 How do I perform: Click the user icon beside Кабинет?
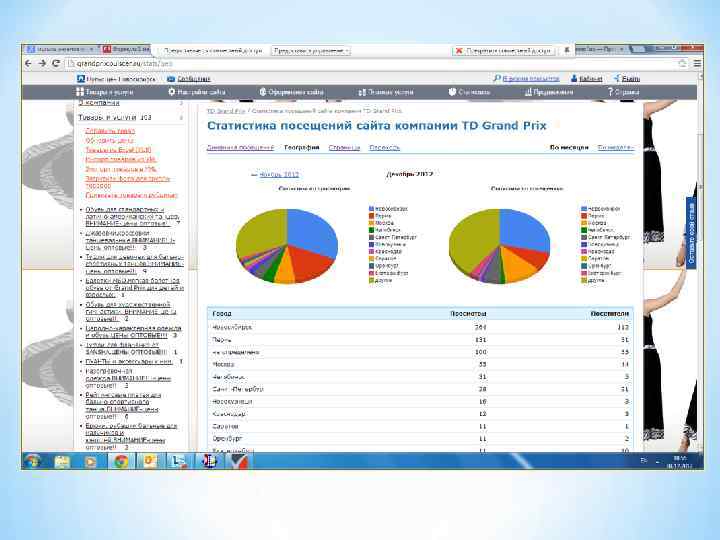tap(574, 79)
